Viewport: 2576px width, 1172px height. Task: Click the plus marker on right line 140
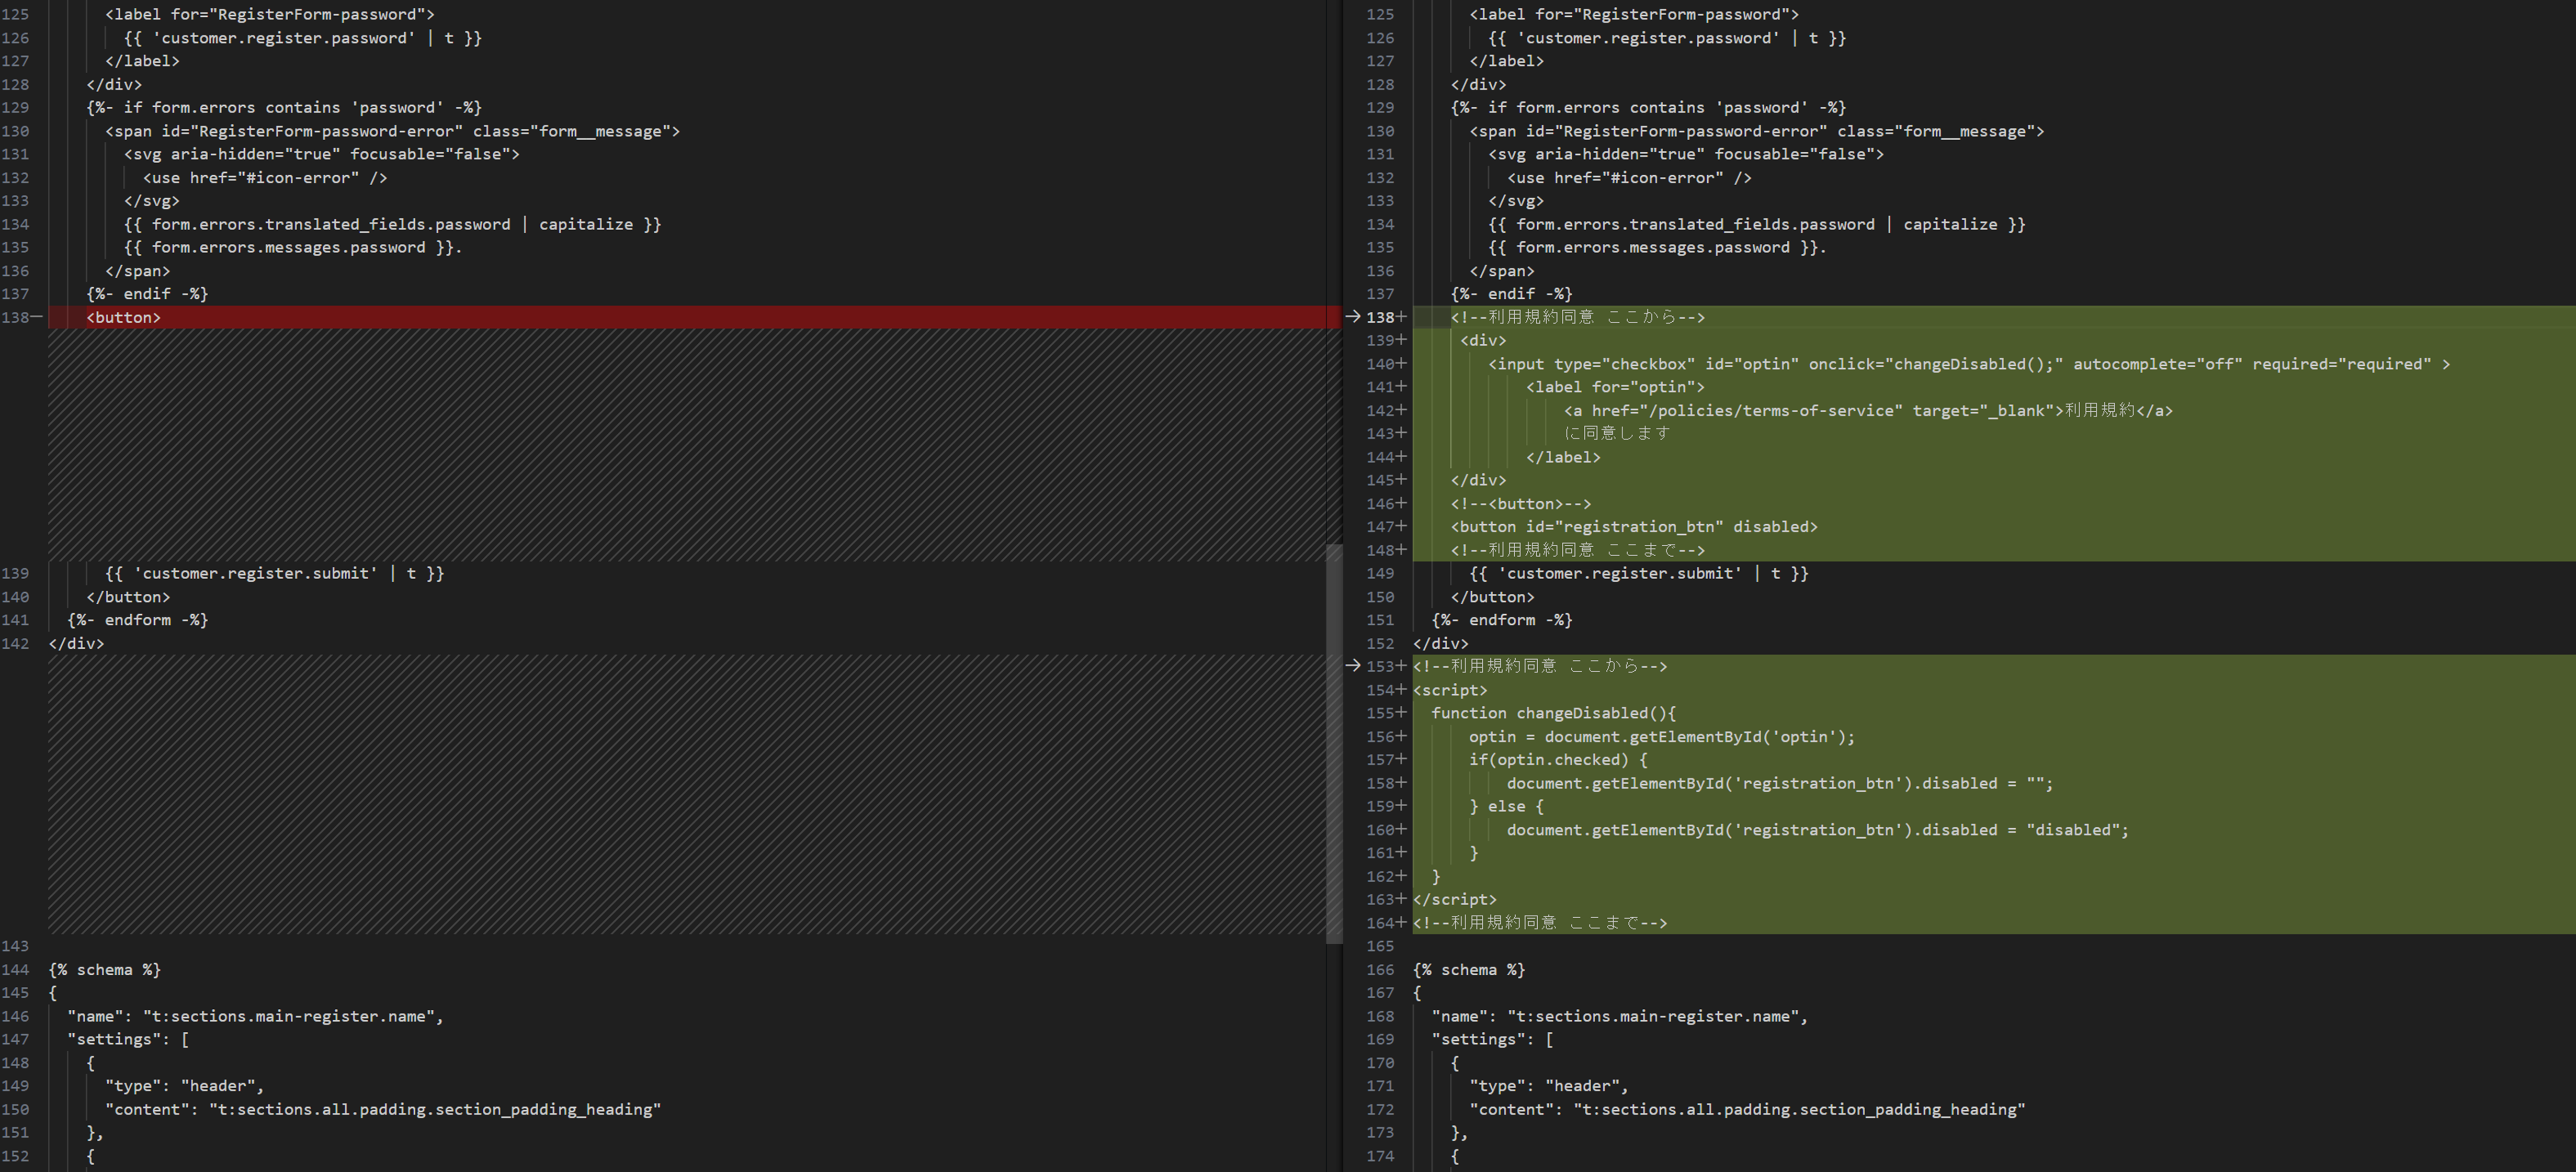pyautogui.click(x=1401, y=363)
